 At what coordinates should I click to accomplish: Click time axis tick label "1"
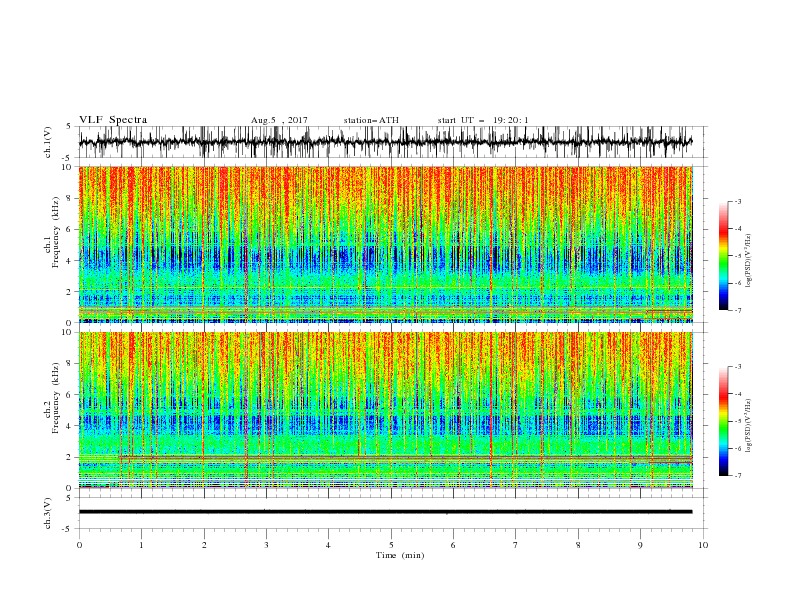point(141,545)
